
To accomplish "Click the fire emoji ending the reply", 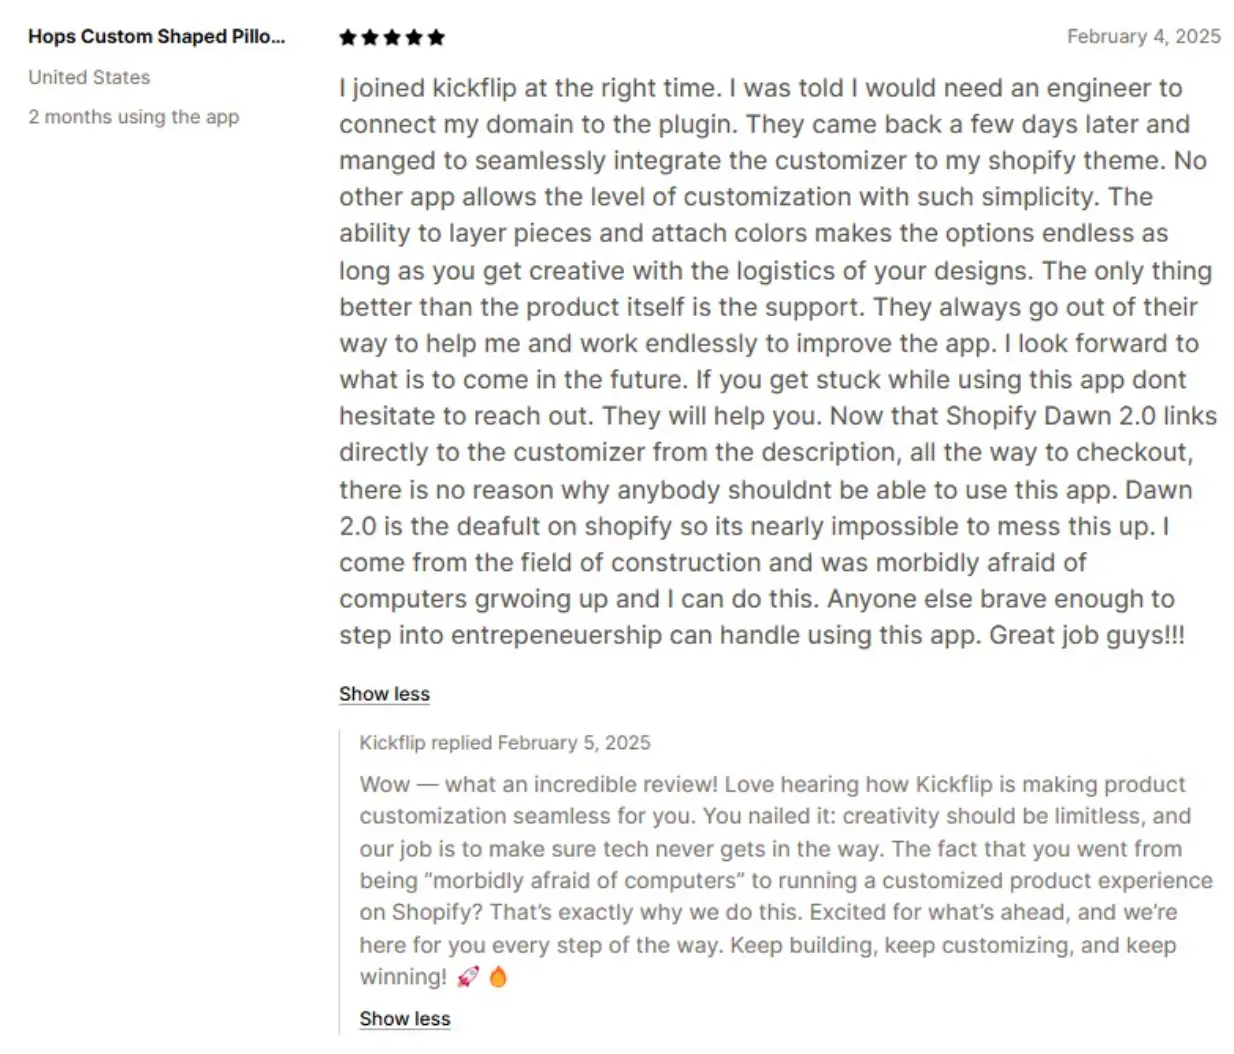I will pyautogui.click(x=498, y=977).
